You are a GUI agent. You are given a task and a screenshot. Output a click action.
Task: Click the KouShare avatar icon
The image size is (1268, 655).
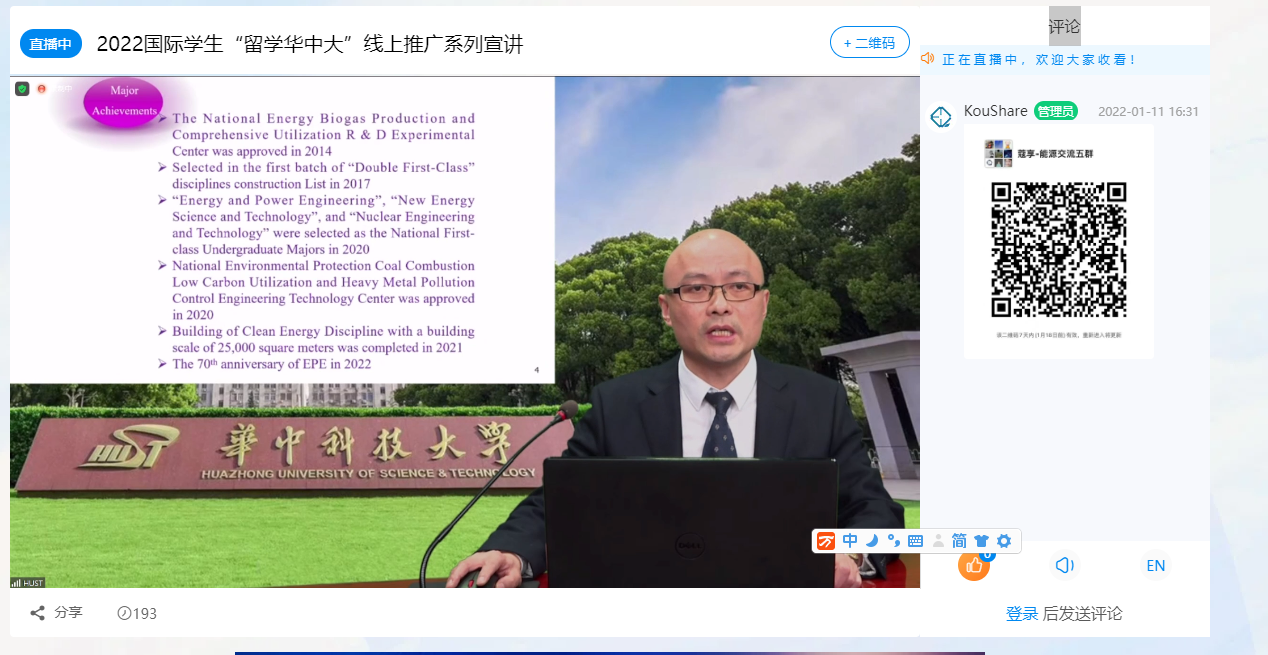point(941,117)
